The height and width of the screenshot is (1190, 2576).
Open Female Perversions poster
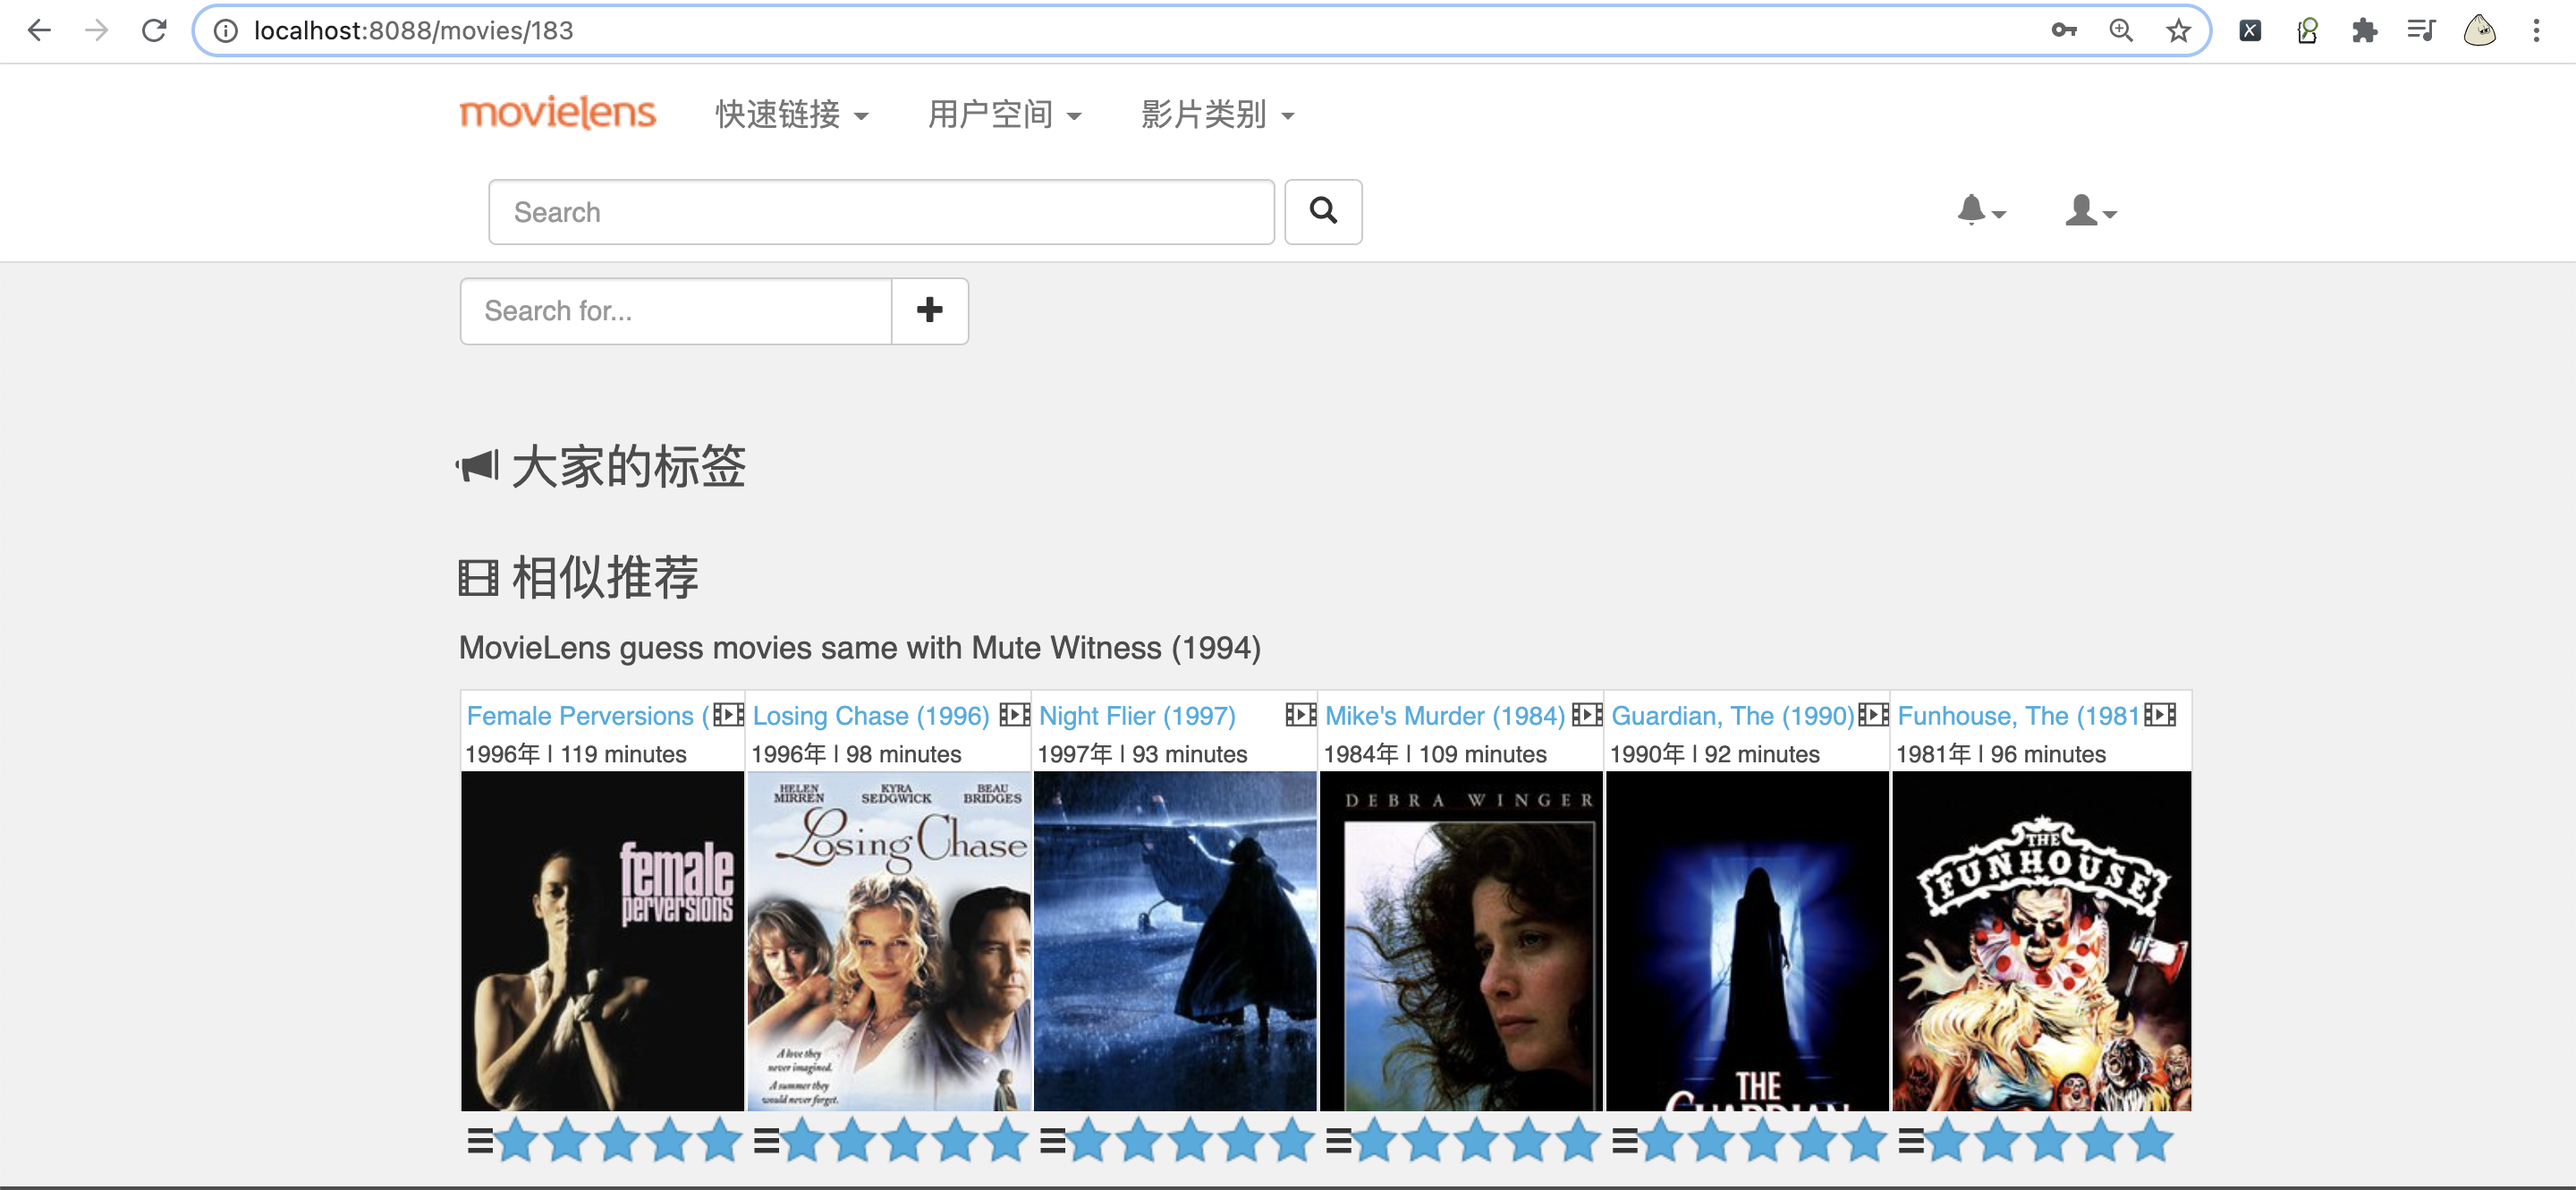point(602,940)
